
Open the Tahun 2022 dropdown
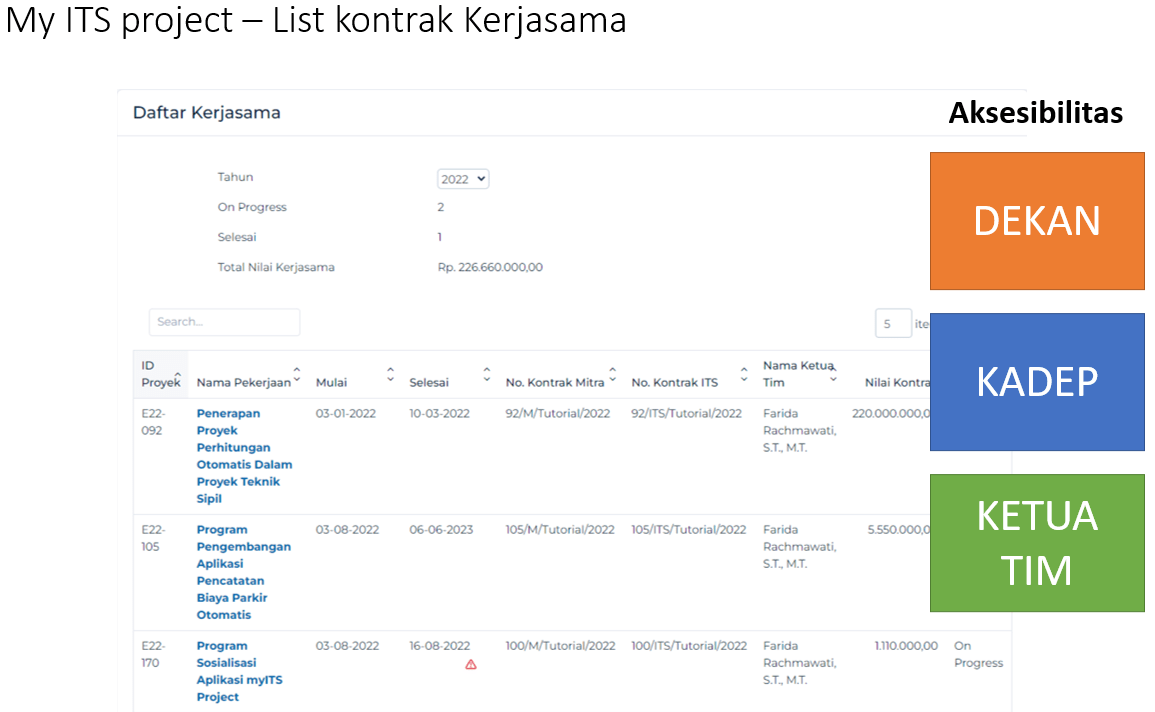click(x=463, y=179)
